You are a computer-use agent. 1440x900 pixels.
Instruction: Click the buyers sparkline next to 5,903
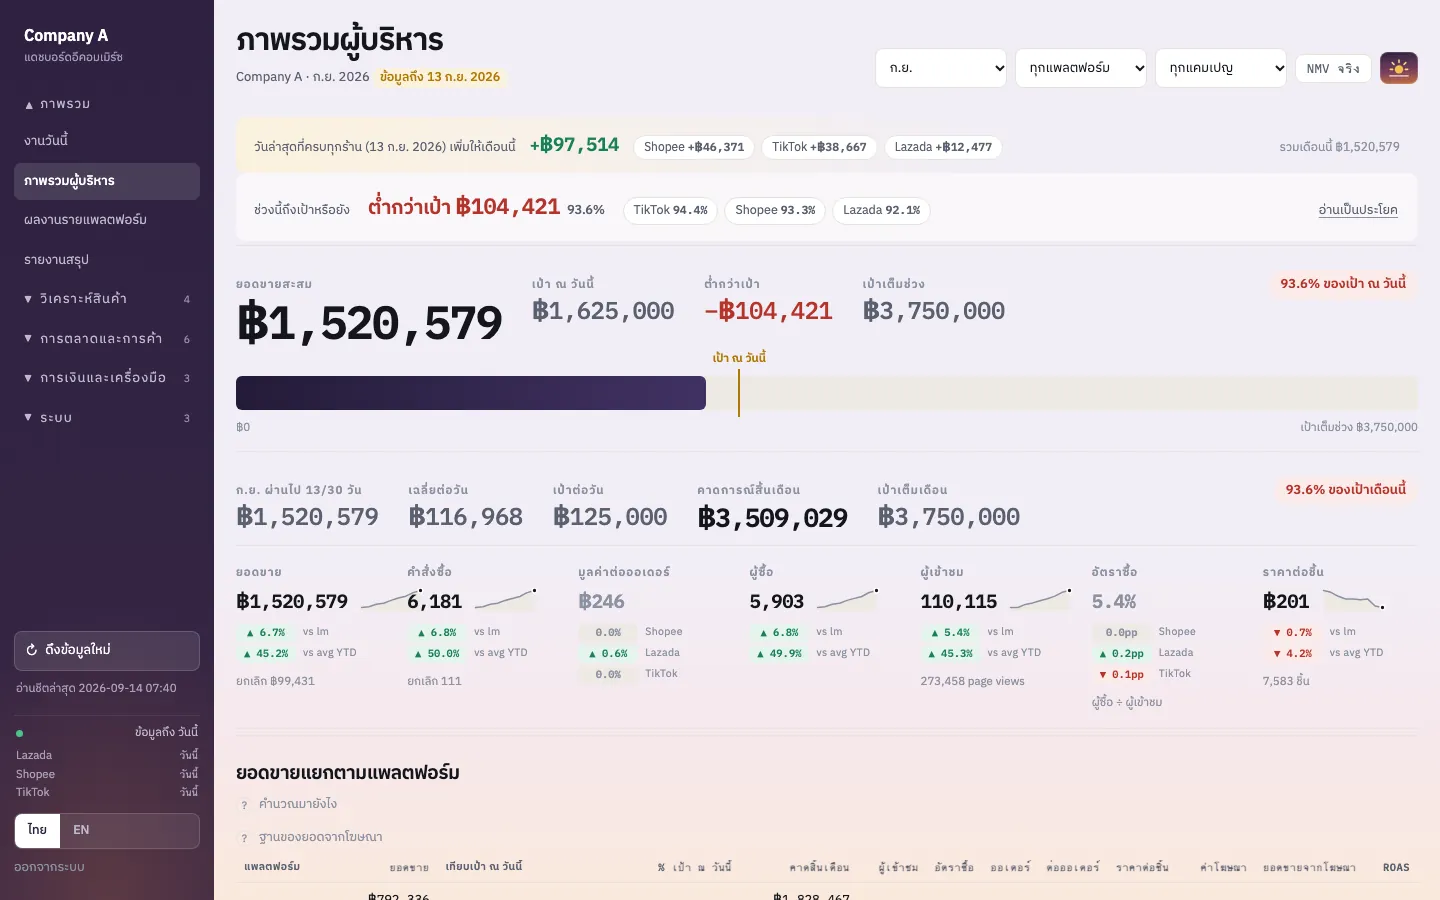point(848,601)
